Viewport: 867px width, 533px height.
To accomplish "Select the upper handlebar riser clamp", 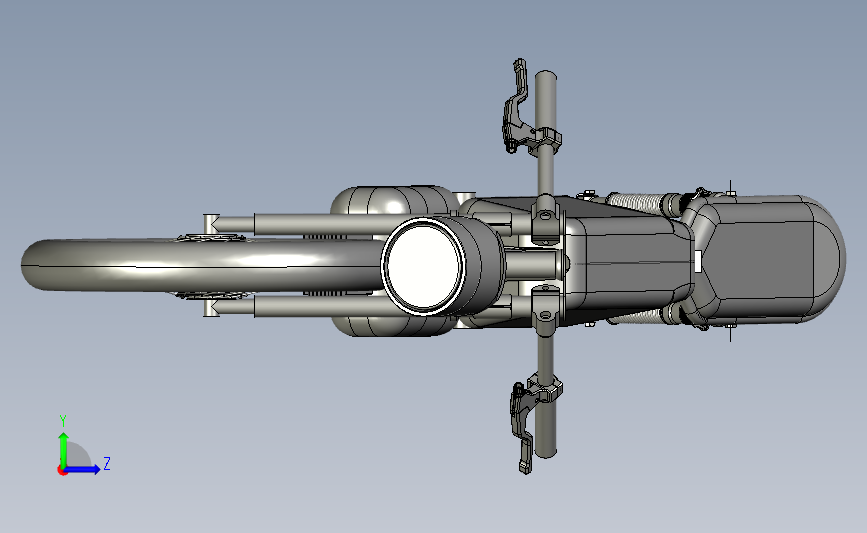I will click(546, 218).
